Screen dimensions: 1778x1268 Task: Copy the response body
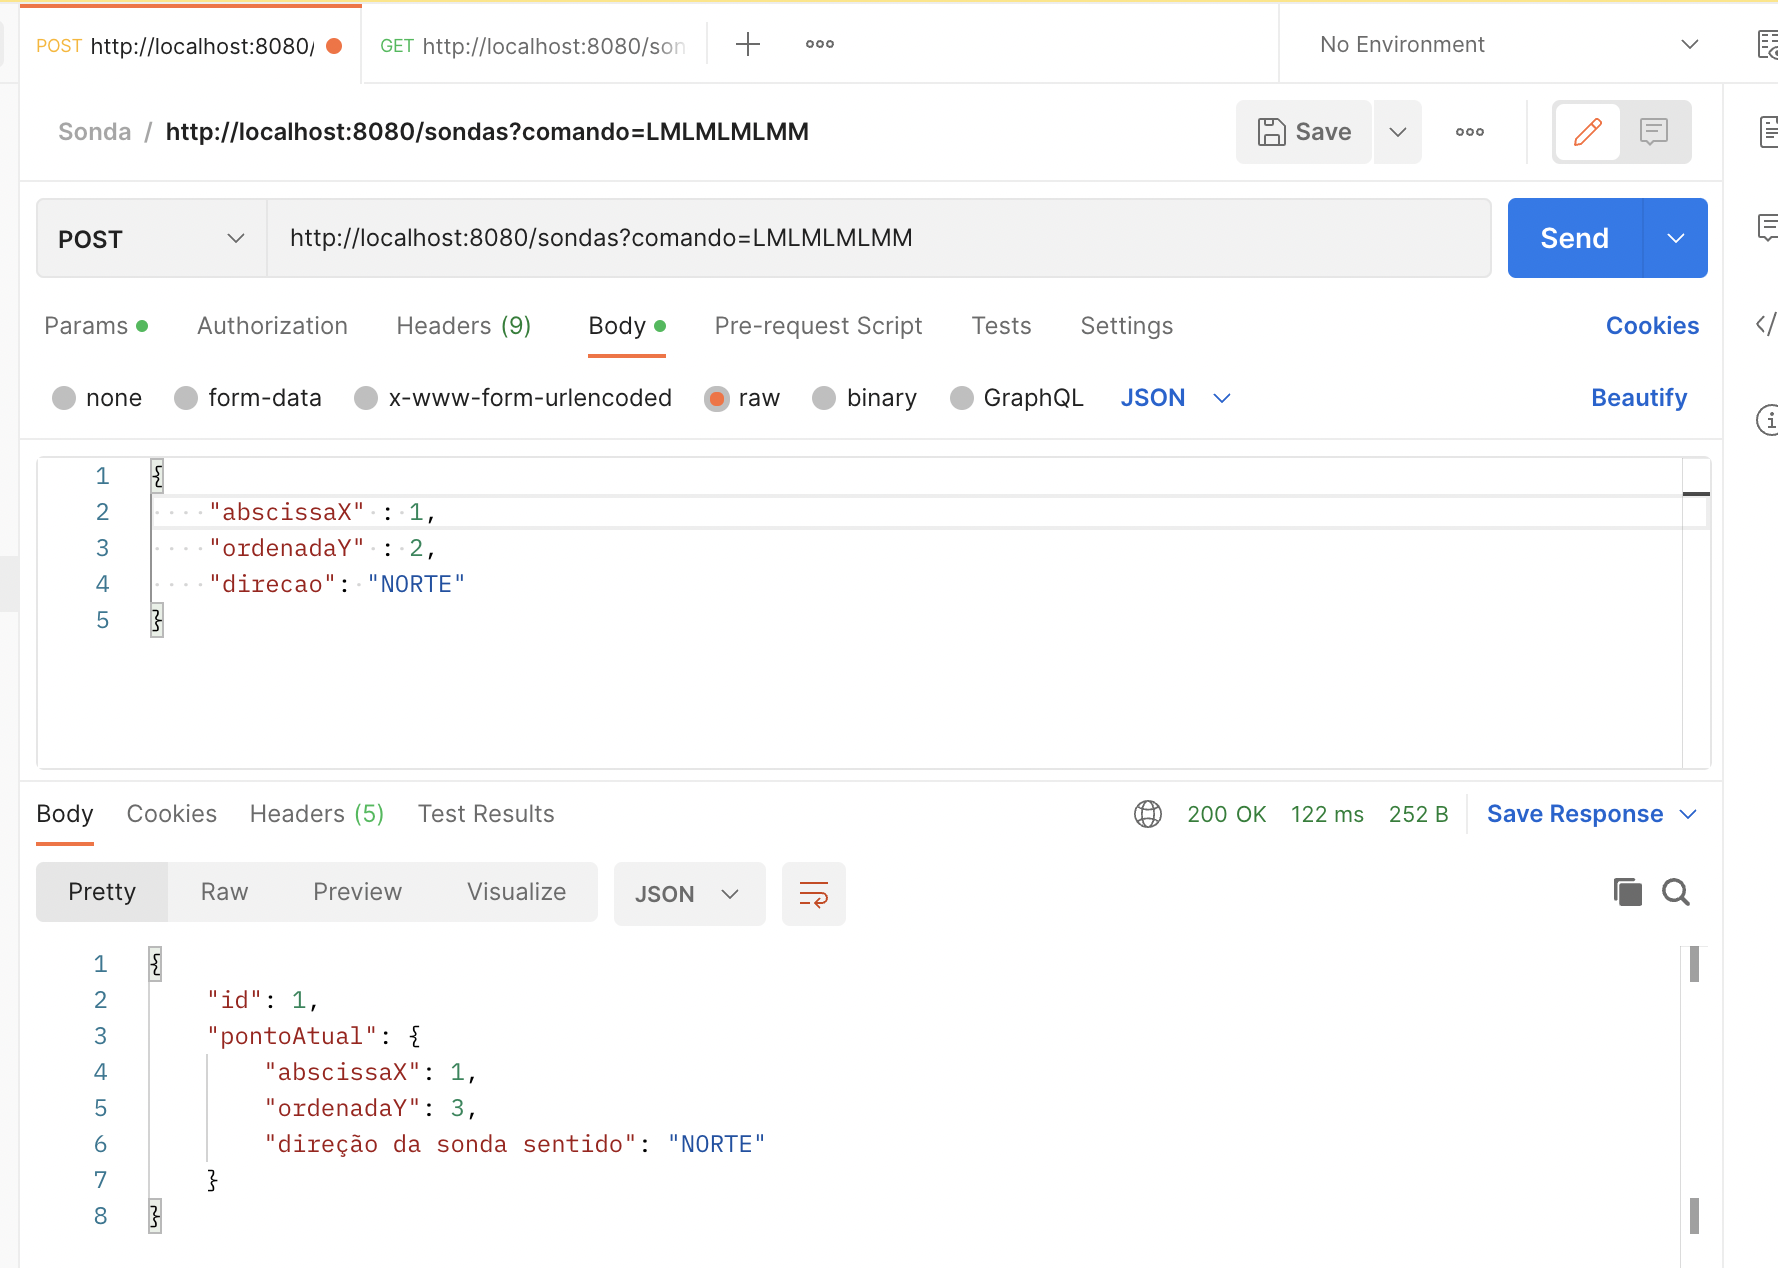click(x=1627, y=892)
